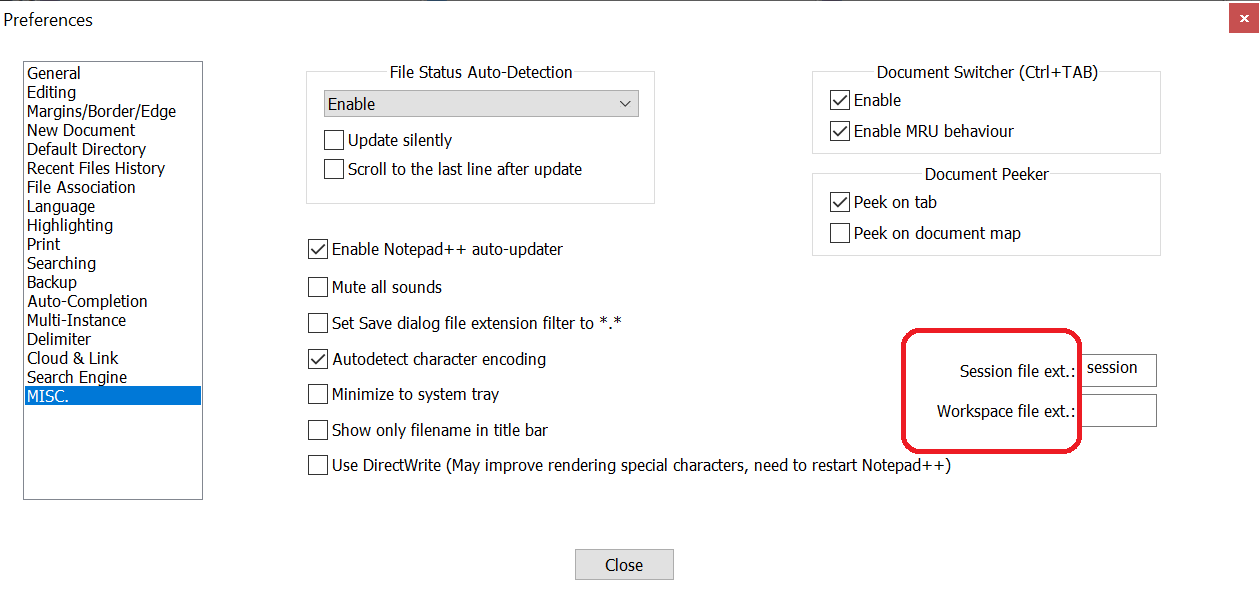Enable Peek on document map
This screenshot has height=595, width=1260.
(x=840, y=233)
